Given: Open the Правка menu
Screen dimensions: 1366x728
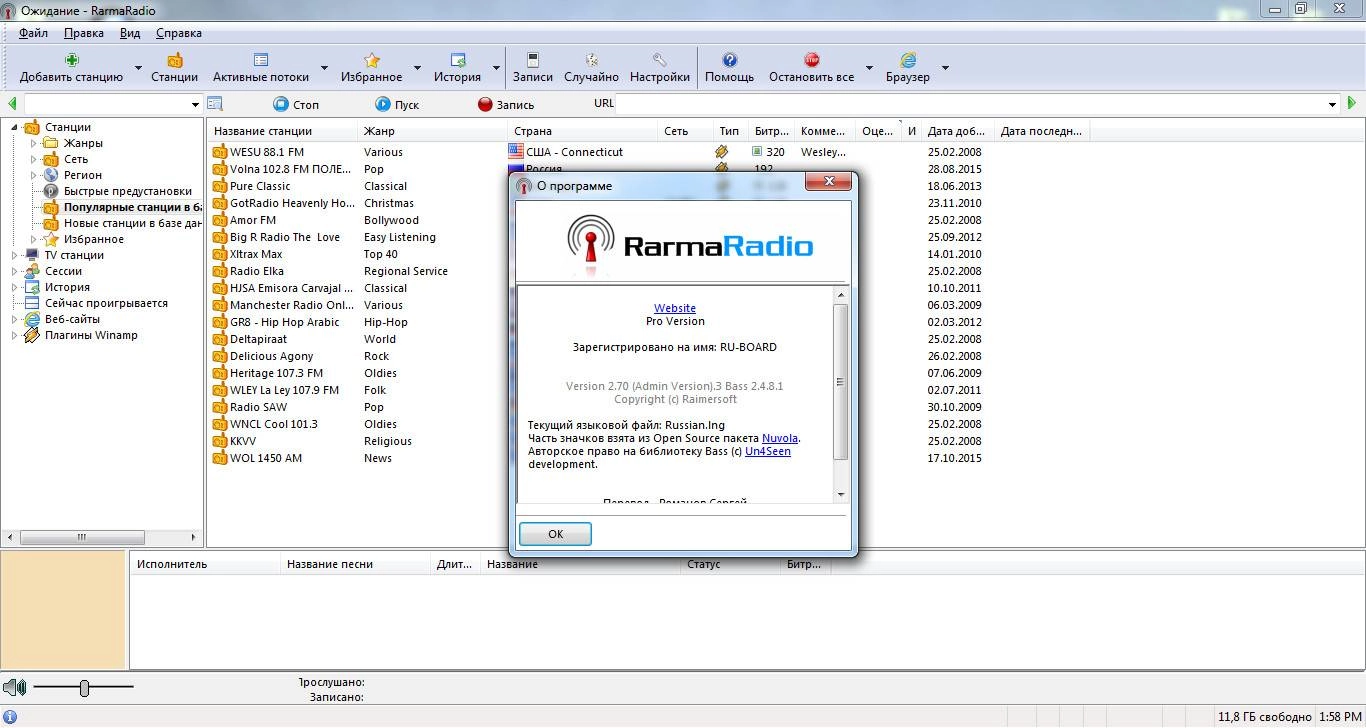Looking at the screenshot, I should click(x=84, y=33).
